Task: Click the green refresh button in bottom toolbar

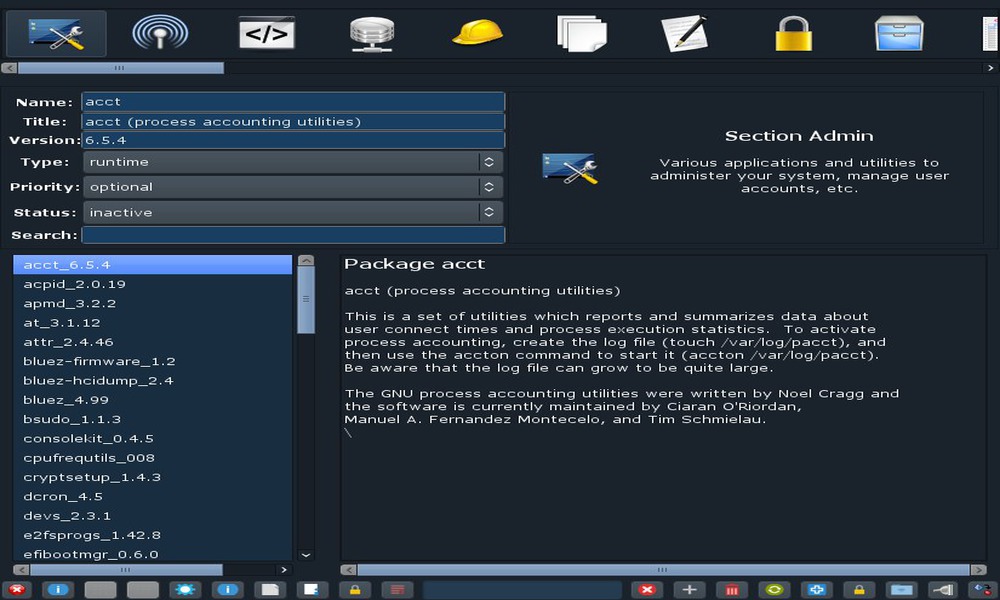Action: [x=772, y=590]
